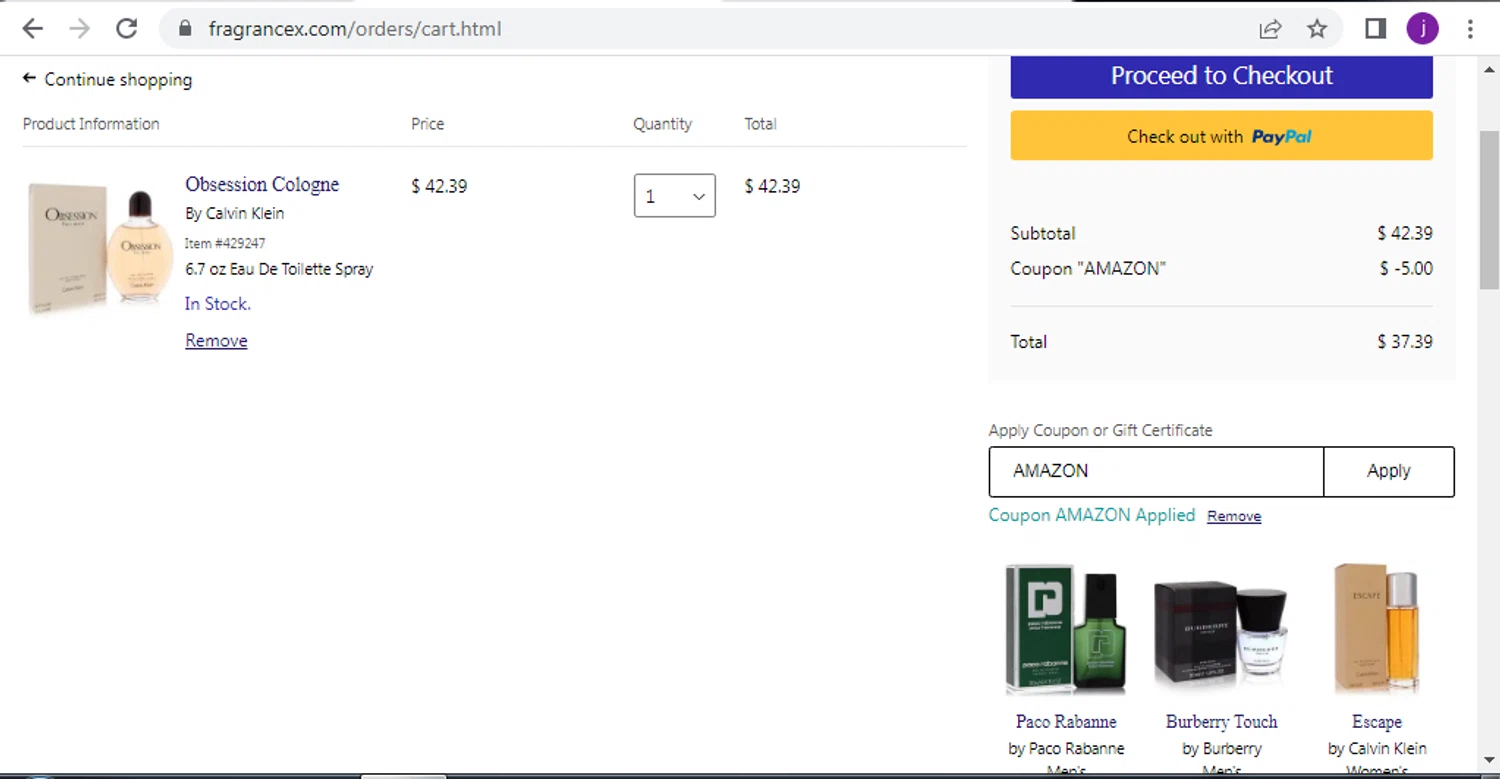Open Chrome three-dot menu
This screenshot has width=1500, height=779.
pyautogui.click(x=1470, y=29)
